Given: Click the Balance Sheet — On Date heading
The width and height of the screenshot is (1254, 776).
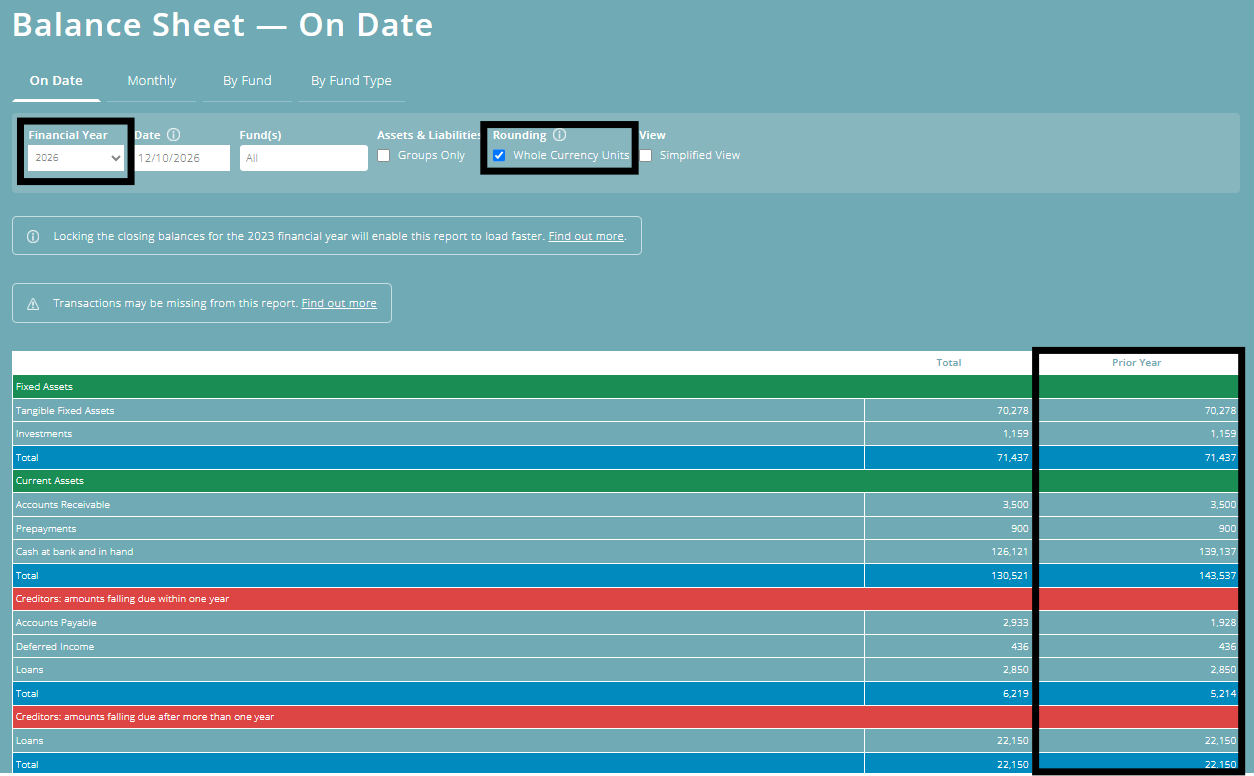Looking at the screenshot, I should pos(223,25).
